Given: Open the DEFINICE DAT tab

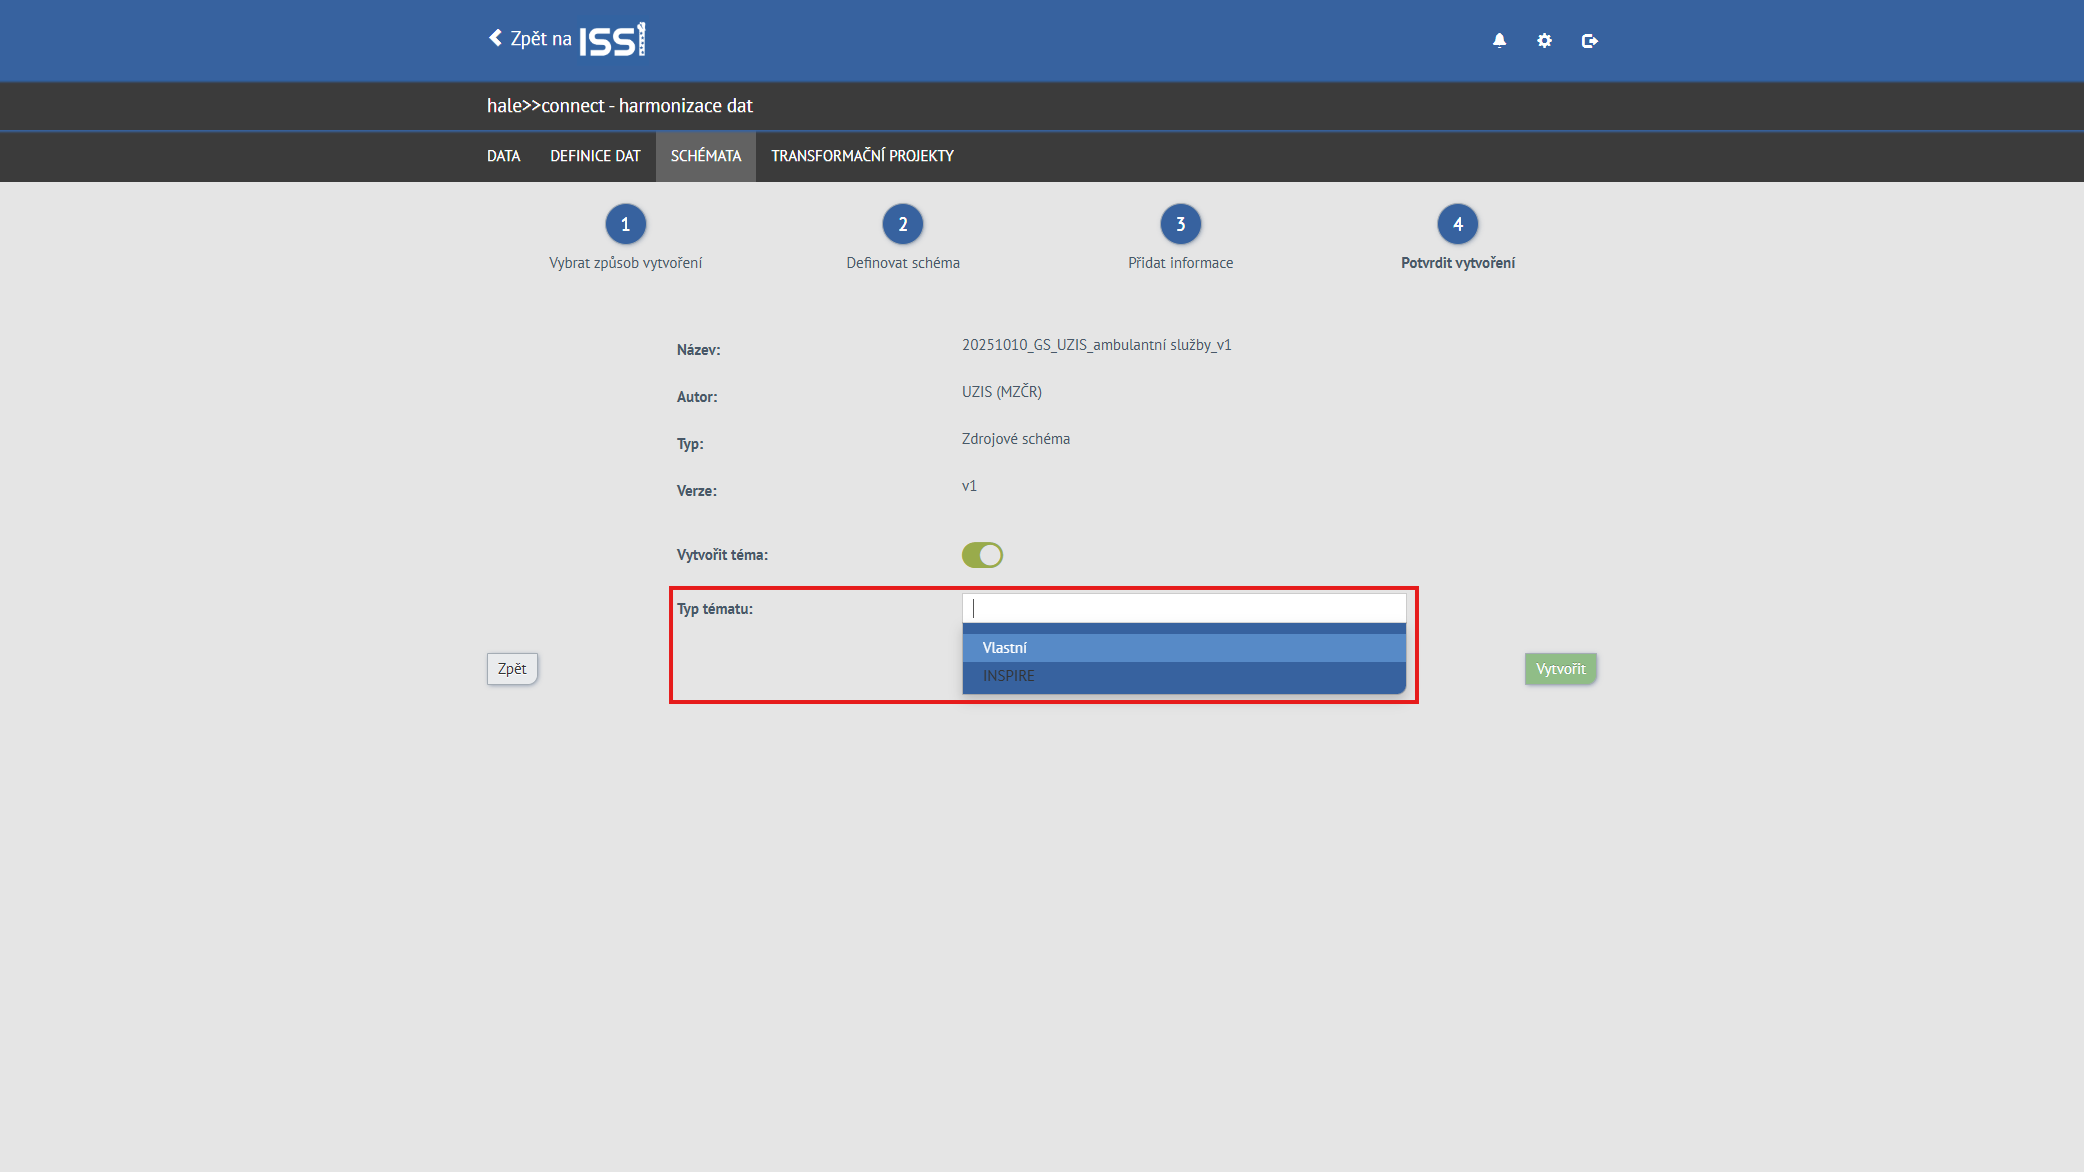Looking at the screenshot, I should 595,156.
